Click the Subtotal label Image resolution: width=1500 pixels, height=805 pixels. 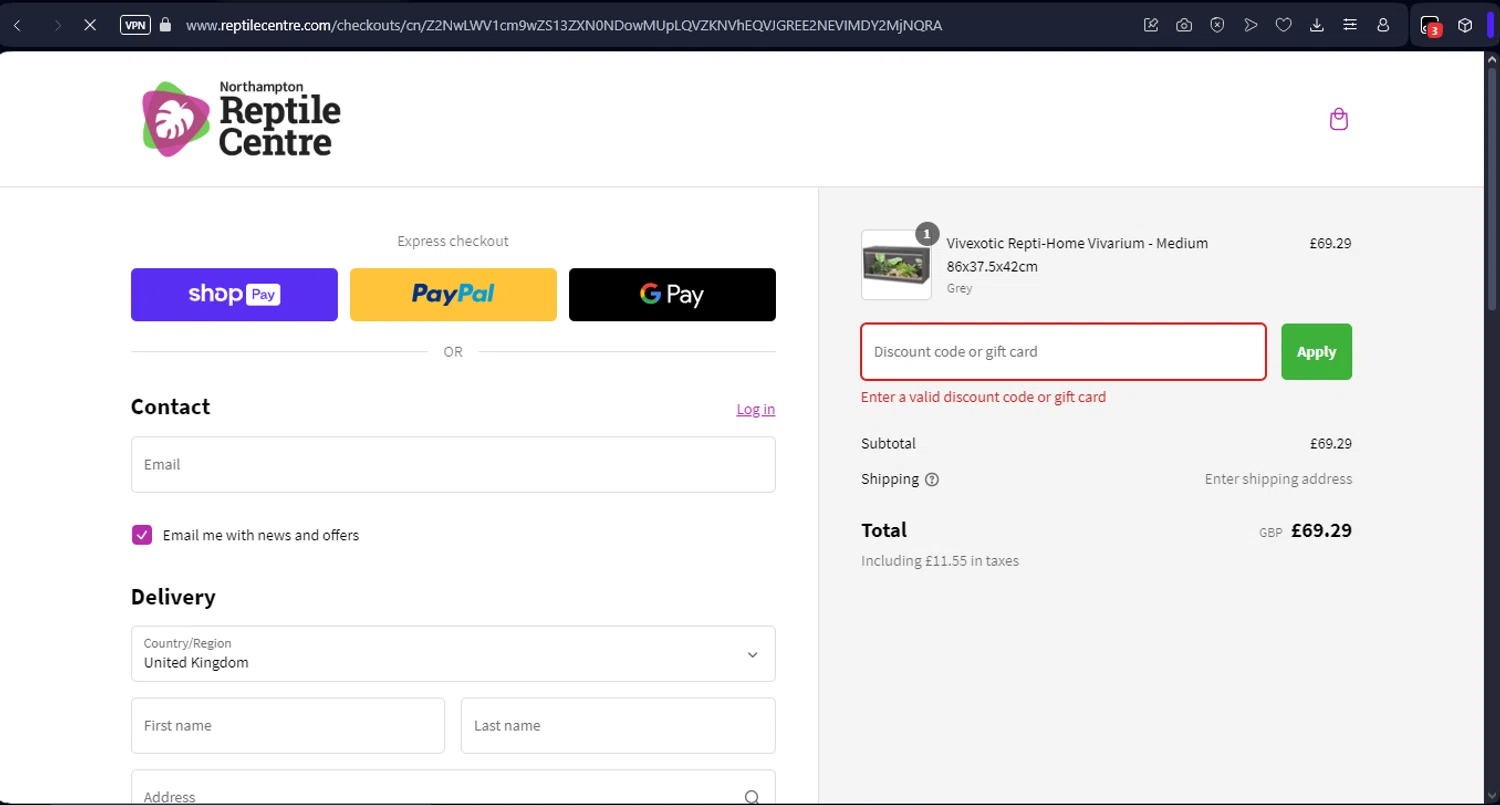click(888, 443)
